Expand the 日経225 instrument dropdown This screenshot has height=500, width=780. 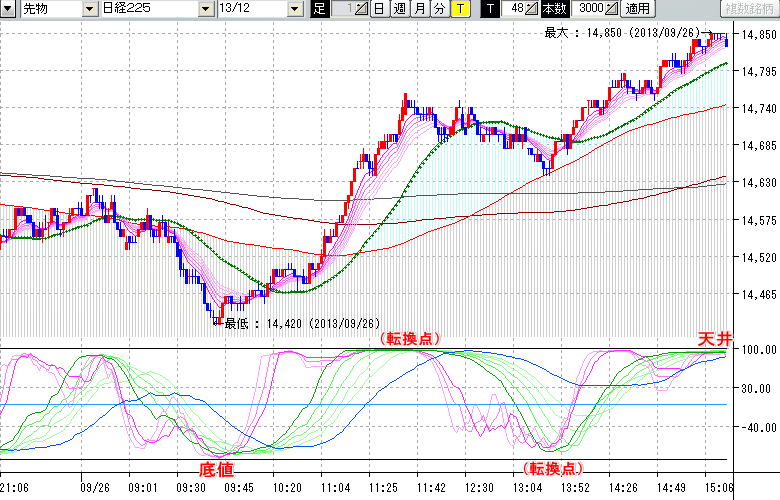(207, 9)
